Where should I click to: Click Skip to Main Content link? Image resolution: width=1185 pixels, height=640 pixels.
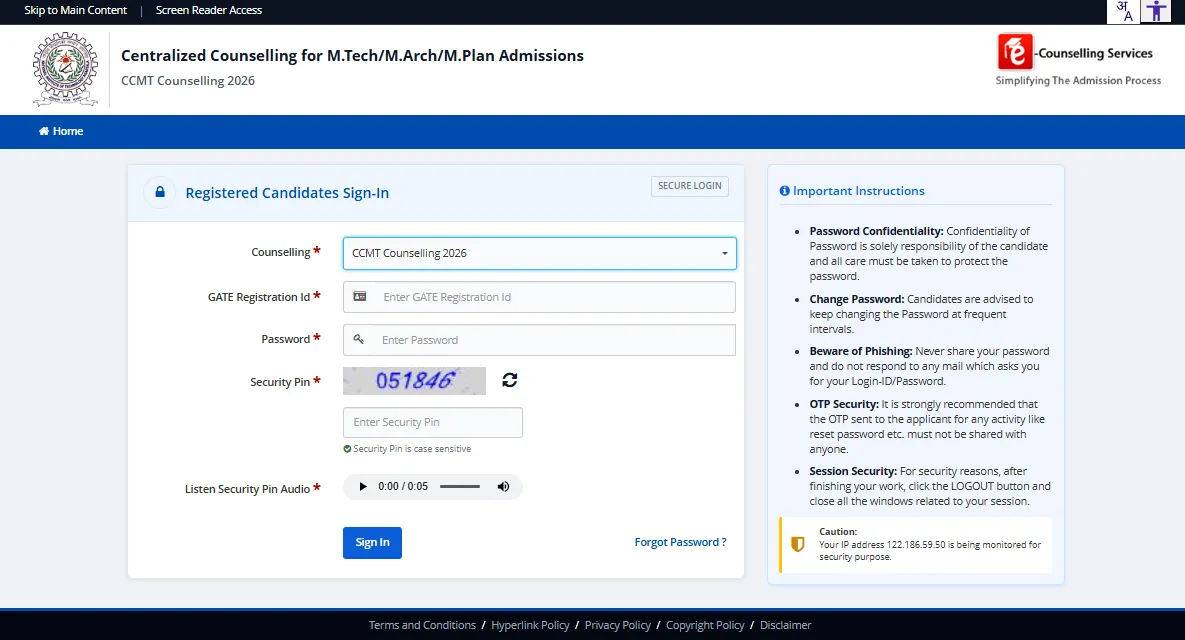pyautogui.click(x=76, y=11)
